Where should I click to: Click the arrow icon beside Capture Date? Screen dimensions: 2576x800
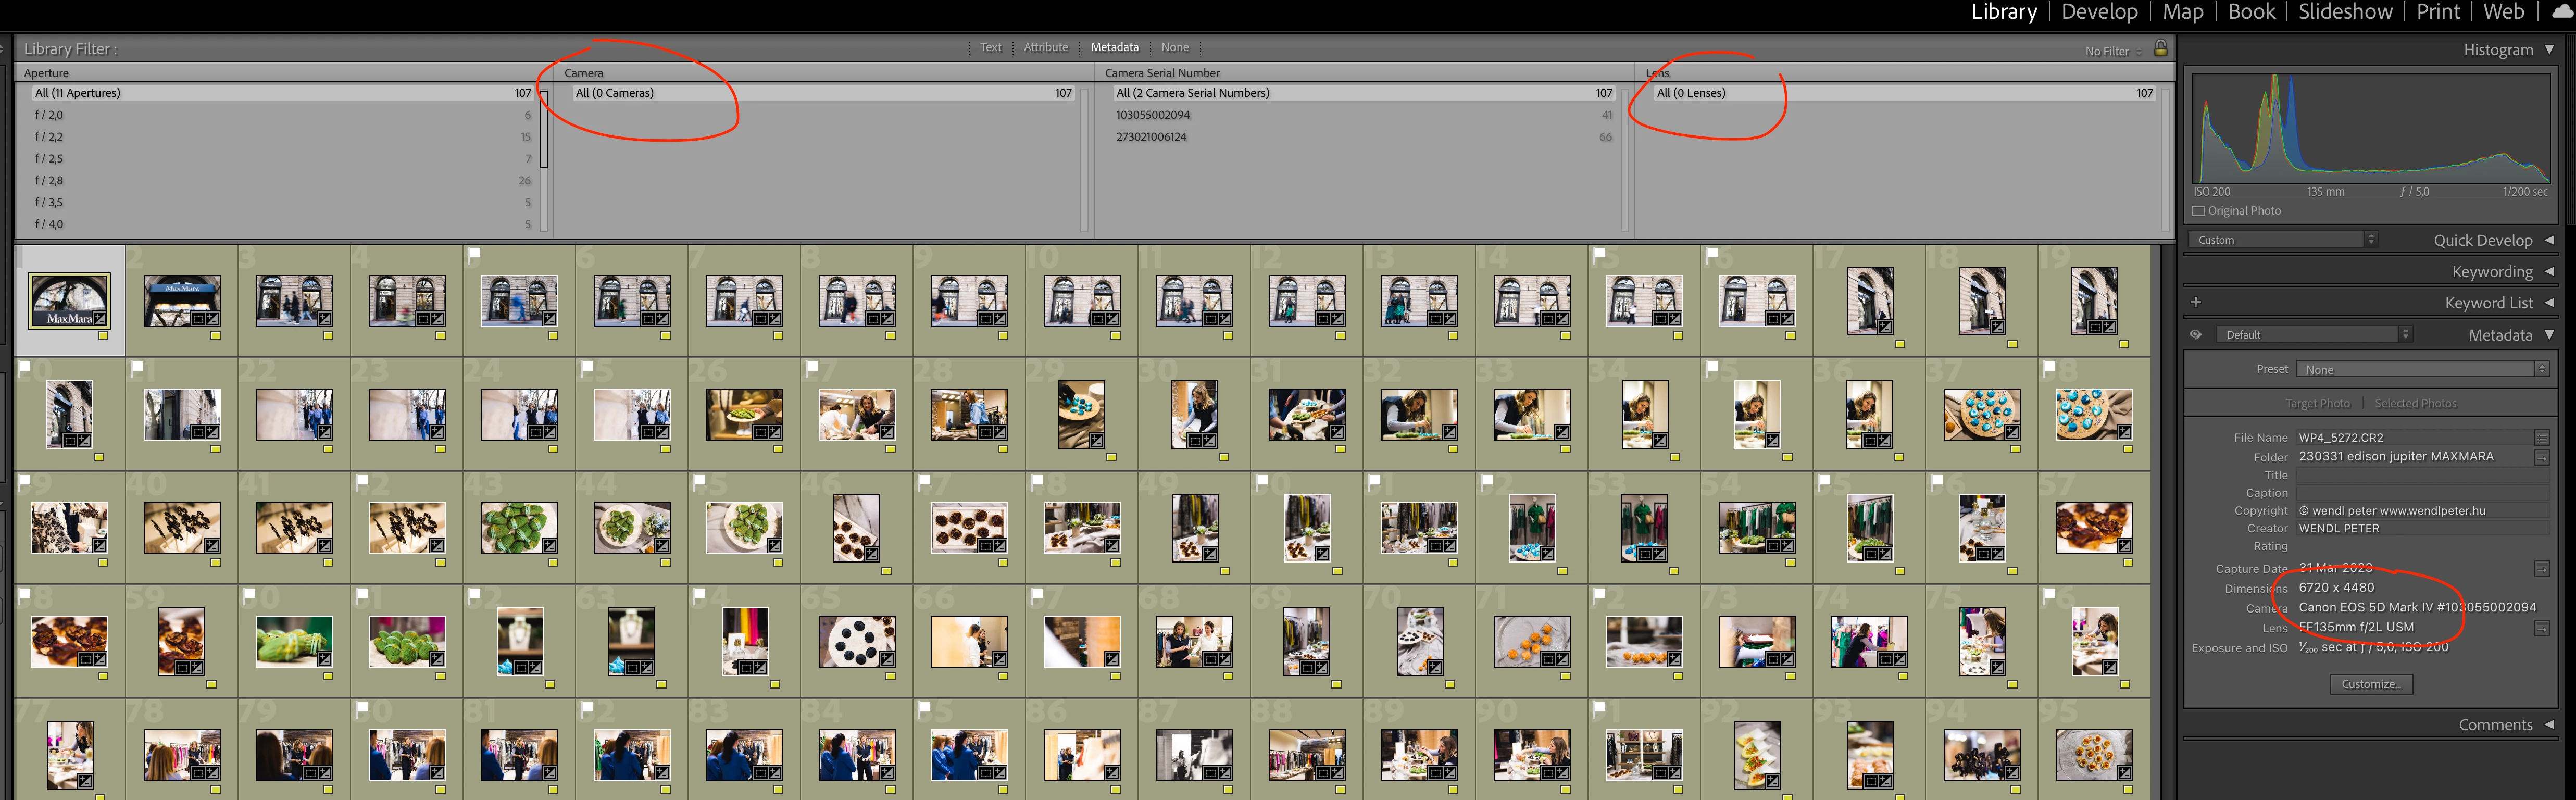click(2542, 569)
